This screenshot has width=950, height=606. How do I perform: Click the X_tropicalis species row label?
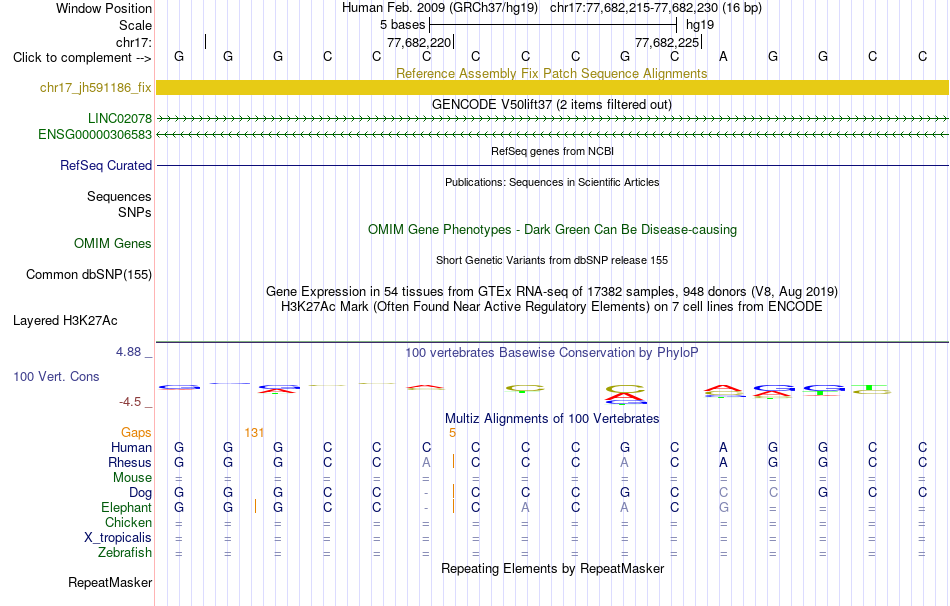118,538
